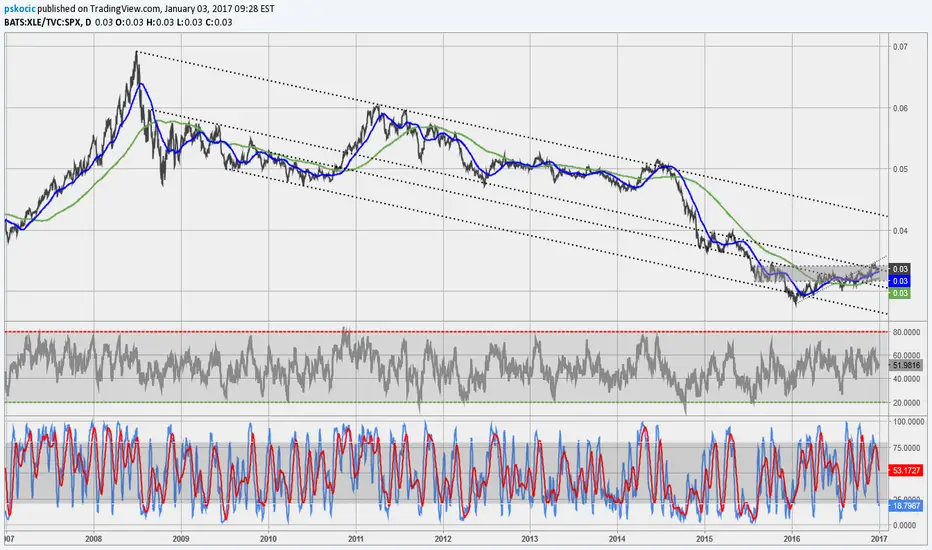
Task: Click the black 0.03 last price label
Action: 899,269
